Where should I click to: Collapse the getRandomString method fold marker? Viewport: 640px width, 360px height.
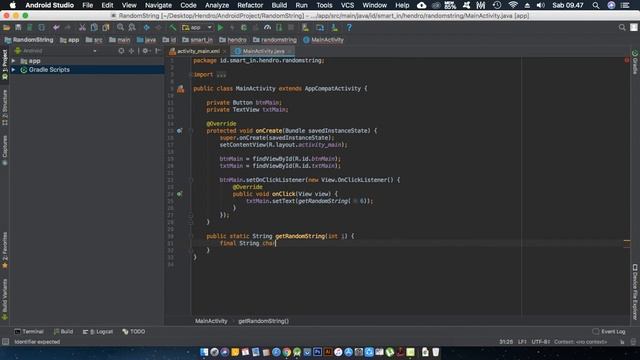click(x=191, y=236)
